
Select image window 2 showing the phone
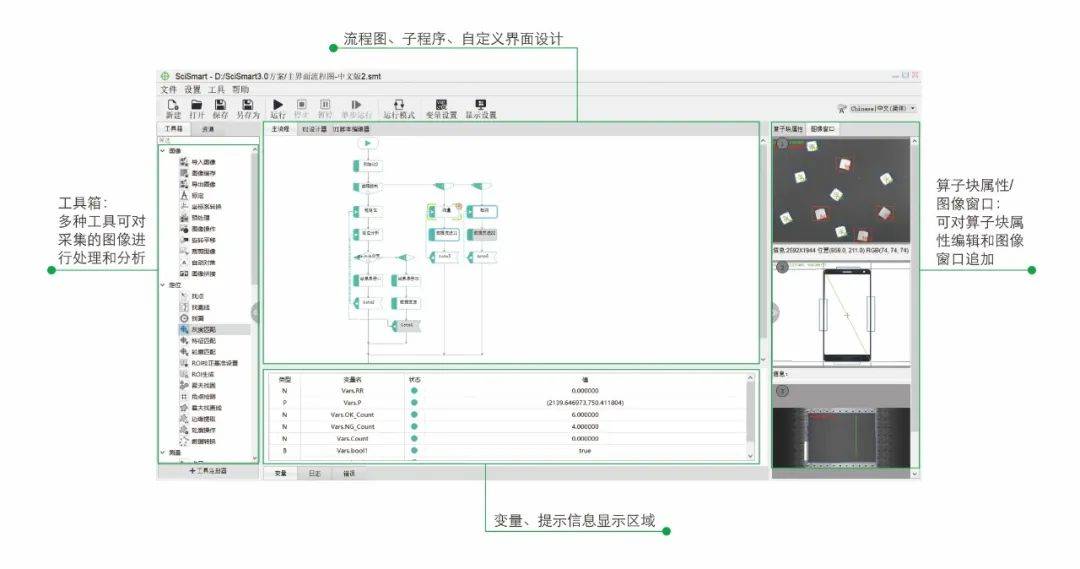pos(841,313)
